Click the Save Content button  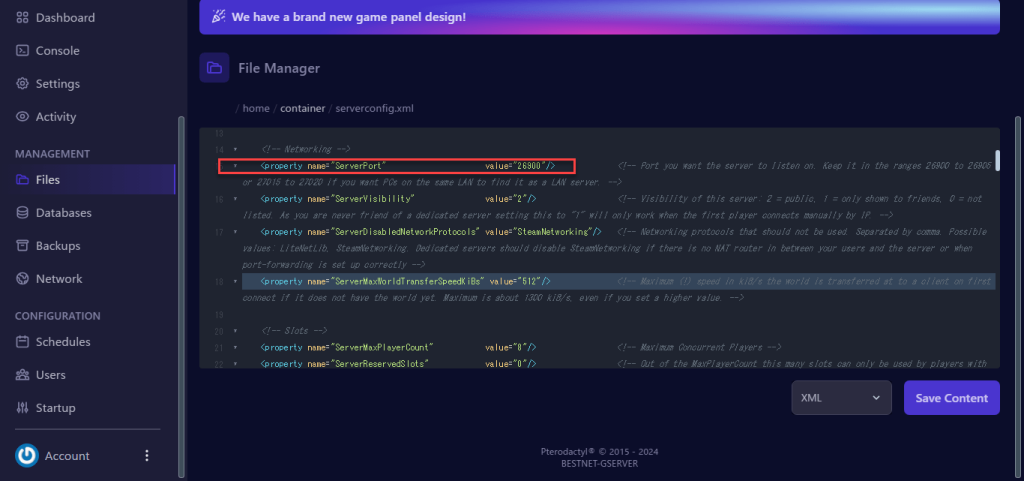point(951,398)
